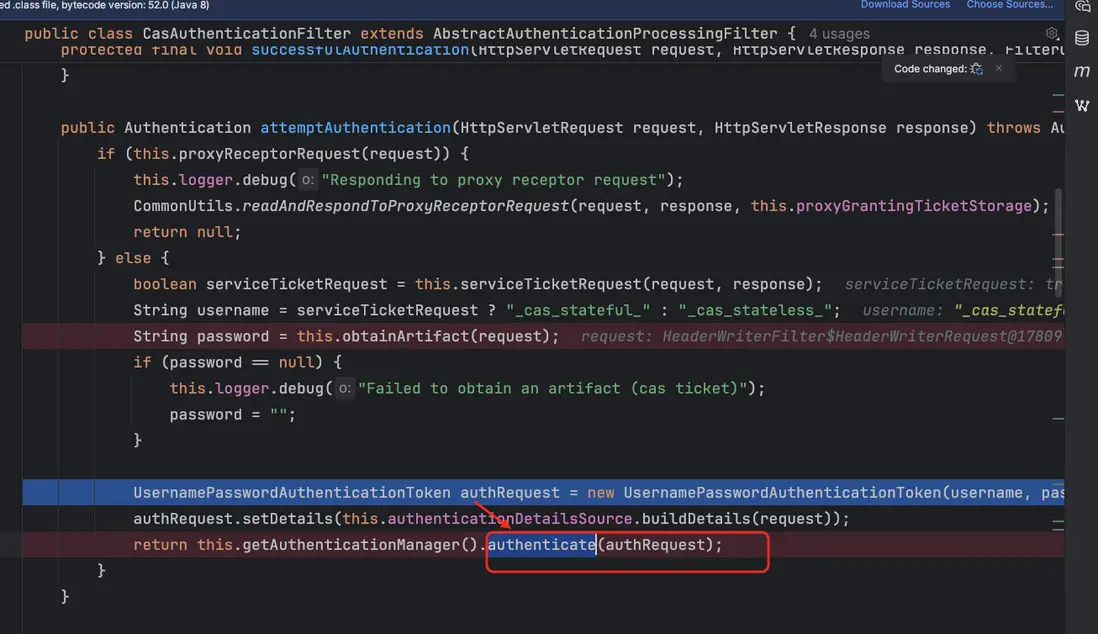Open the Database tool window
The width and height of the screenshot is (1098, 634).
(1082, 37)
